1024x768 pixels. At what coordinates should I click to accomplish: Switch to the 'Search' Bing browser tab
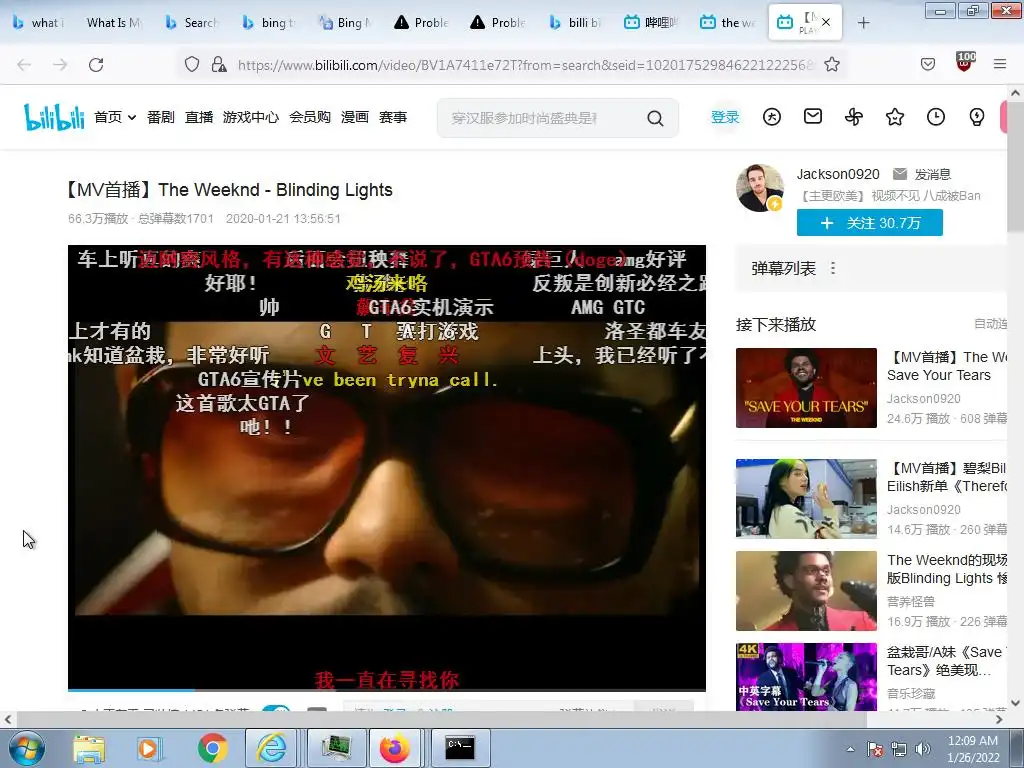pyautogui.click(x=191, y=23)
